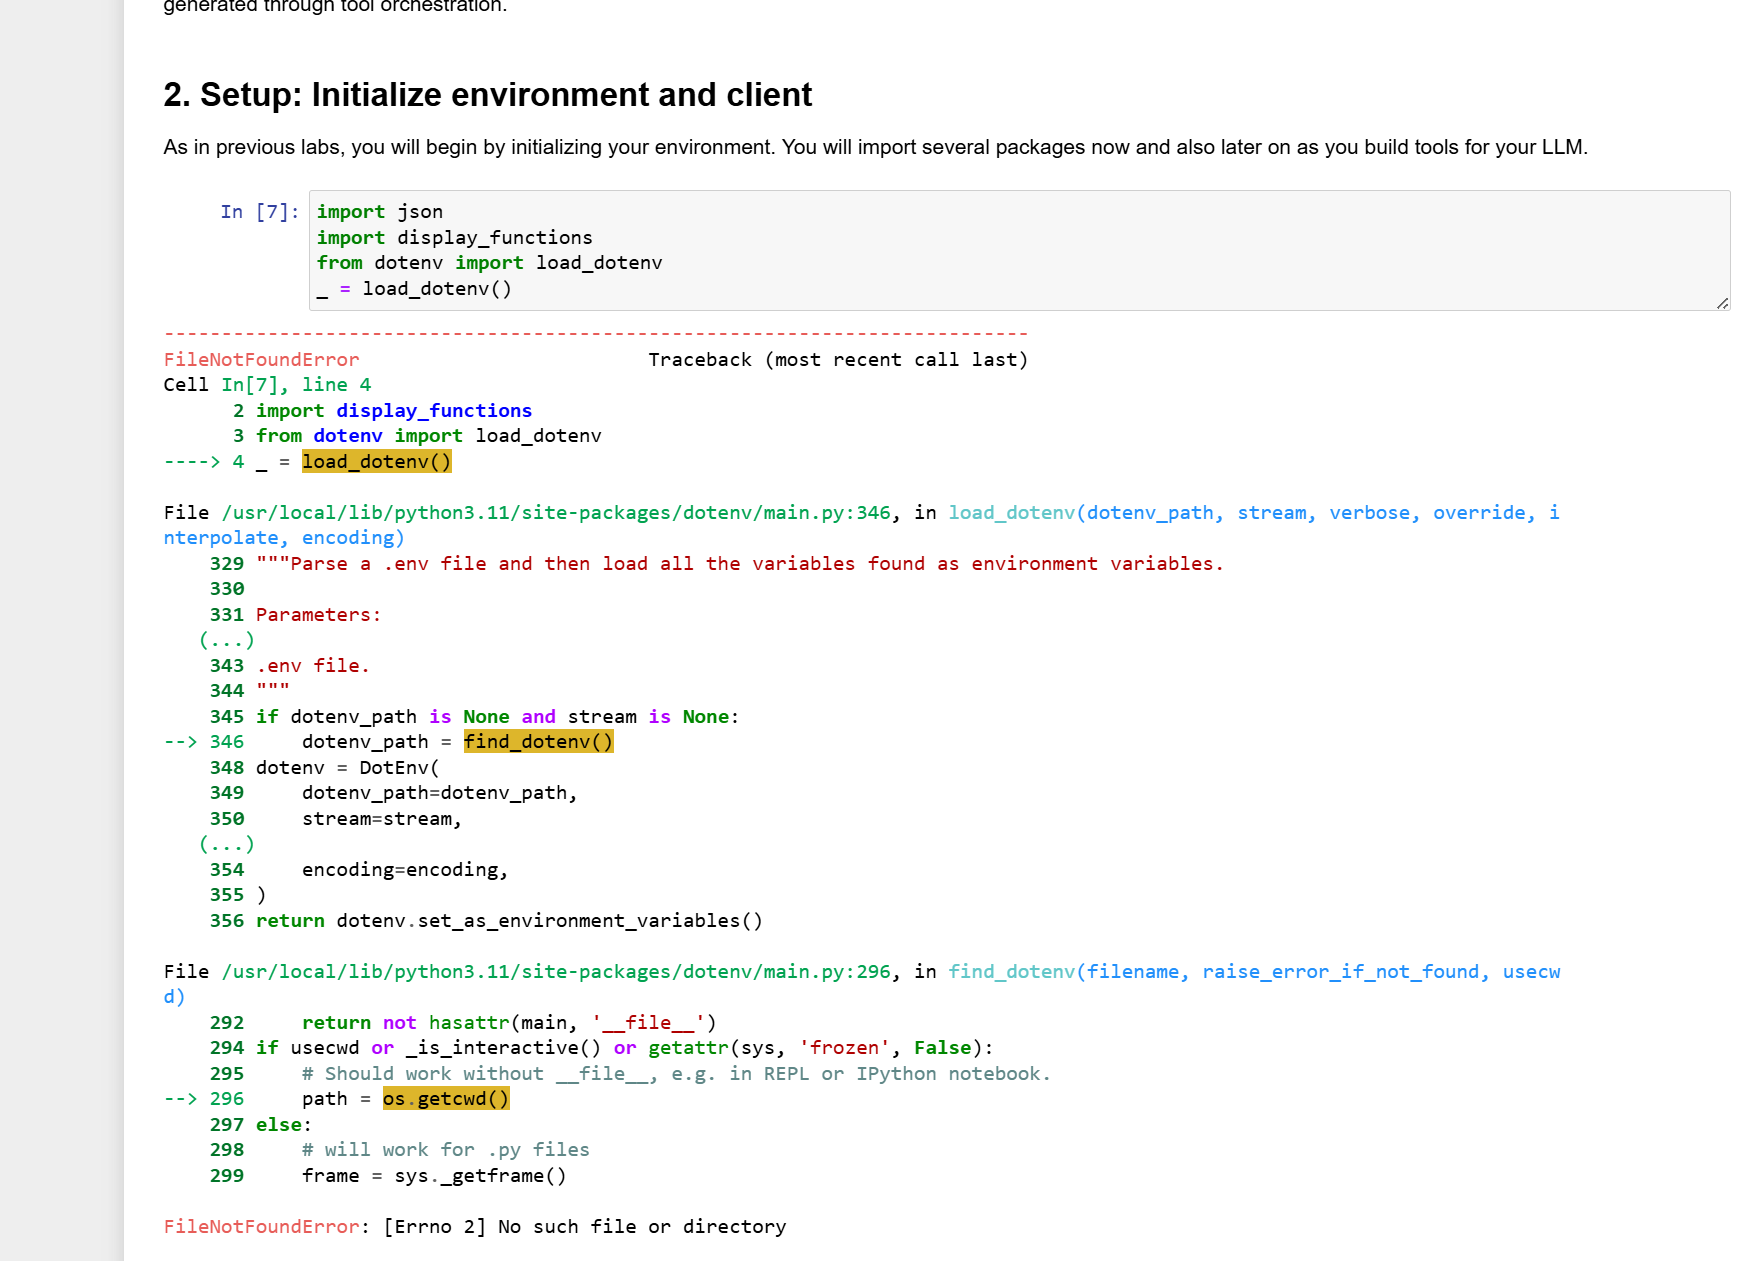Click the 'import display_functions' line in code cell
Image resolution: width=1749 pixels, height=1261 pixels.
click(x=454, y=238)
